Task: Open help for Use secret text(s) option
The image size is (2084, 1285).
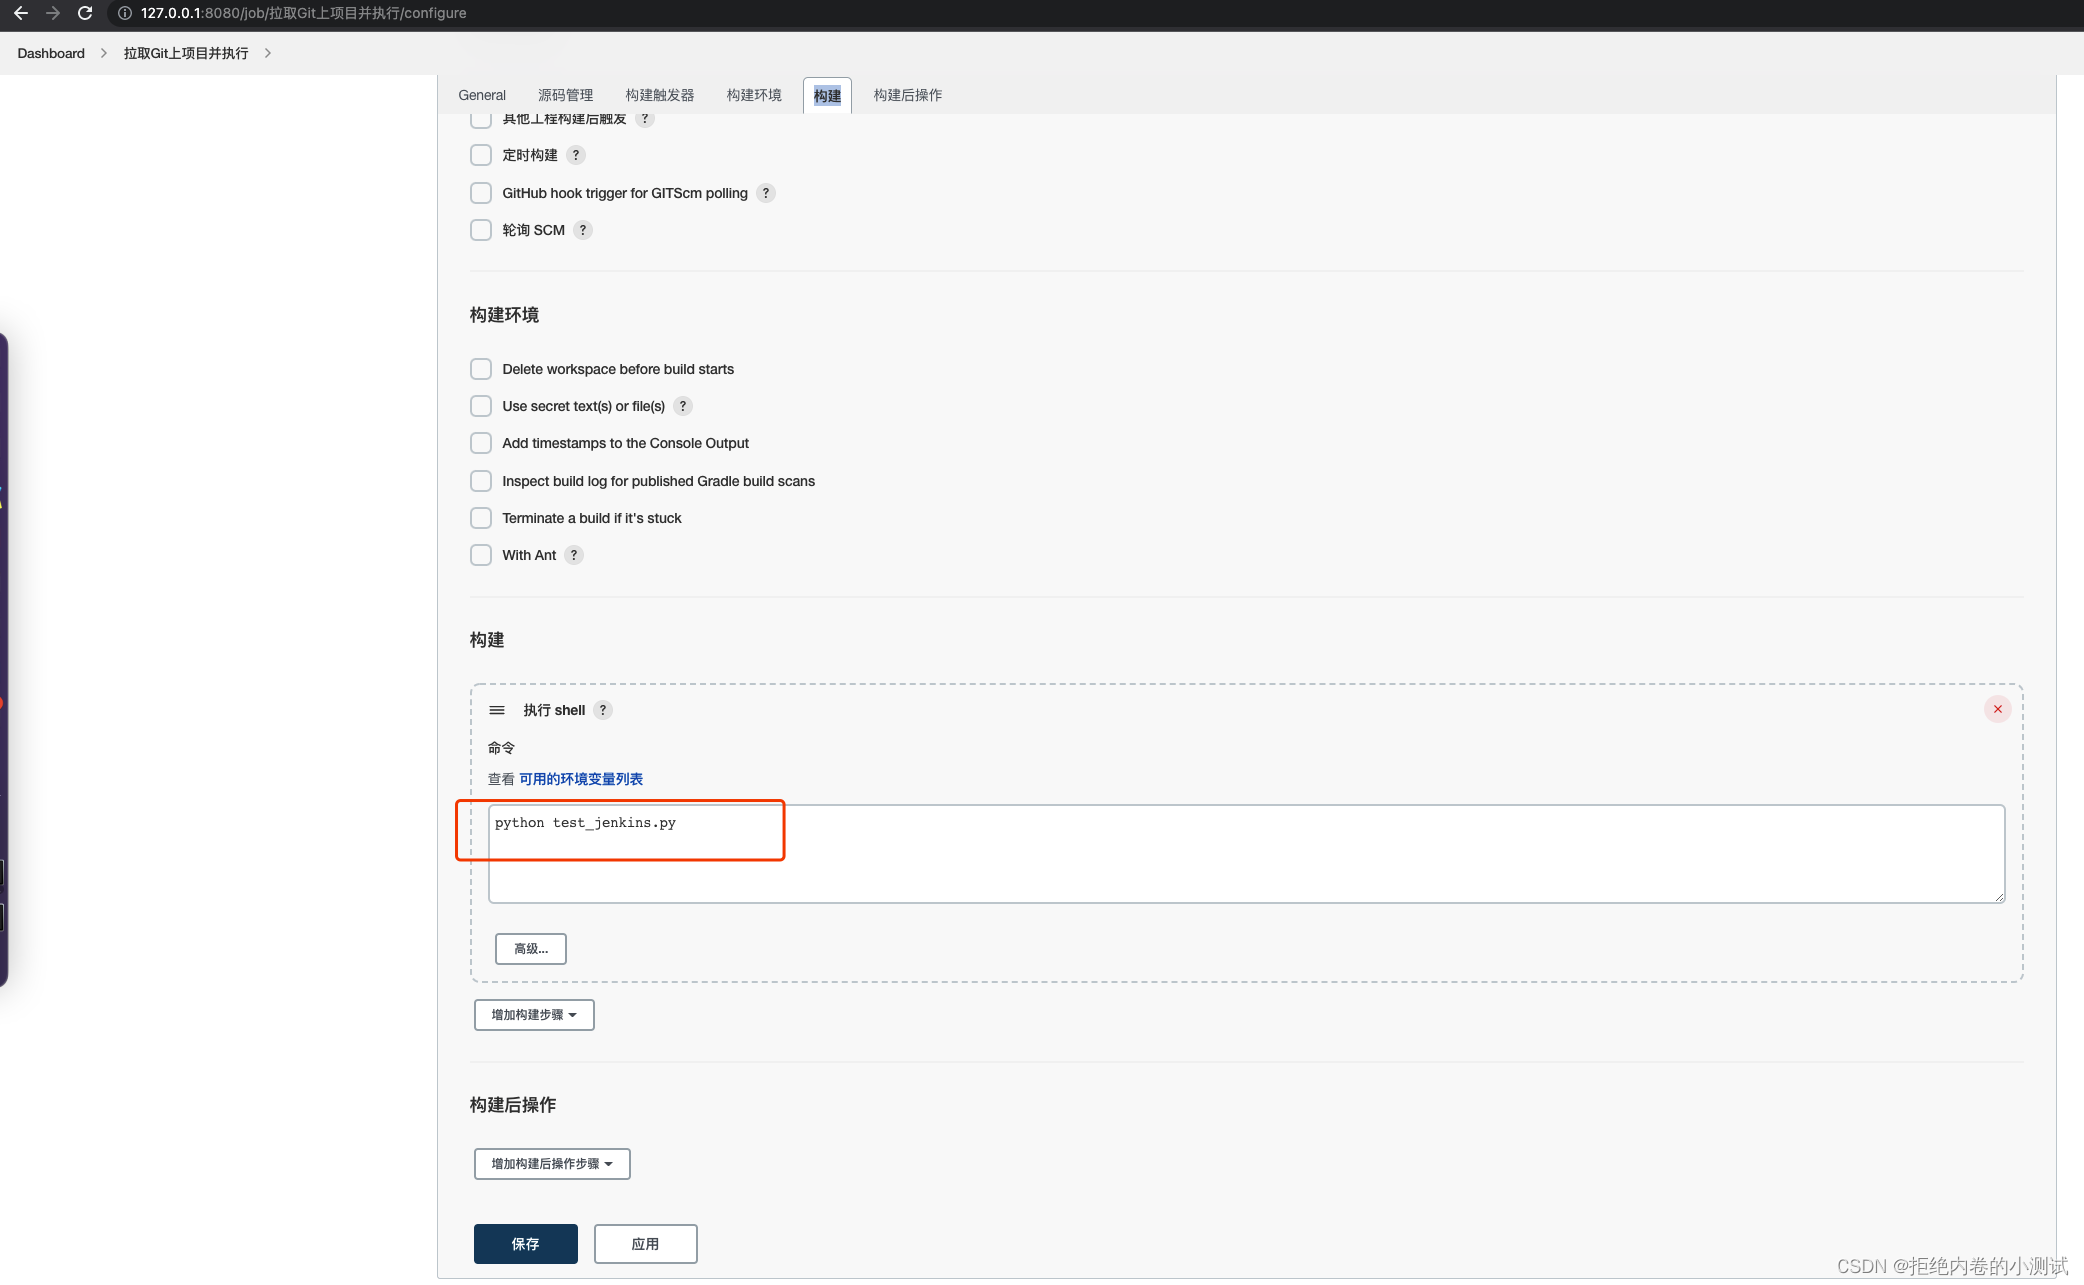Action: [x=683, y=406]
